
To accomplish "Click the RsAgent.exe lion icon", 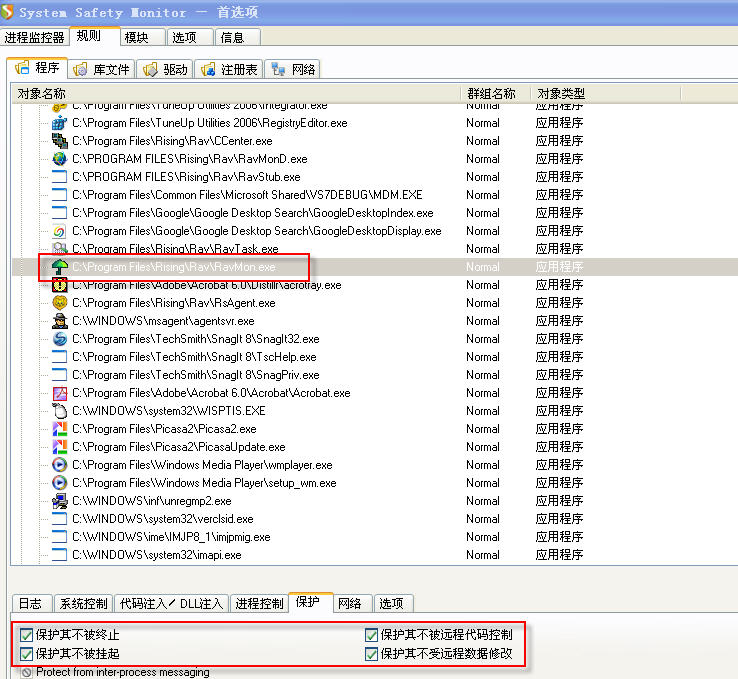I will (x=59, y=303).
